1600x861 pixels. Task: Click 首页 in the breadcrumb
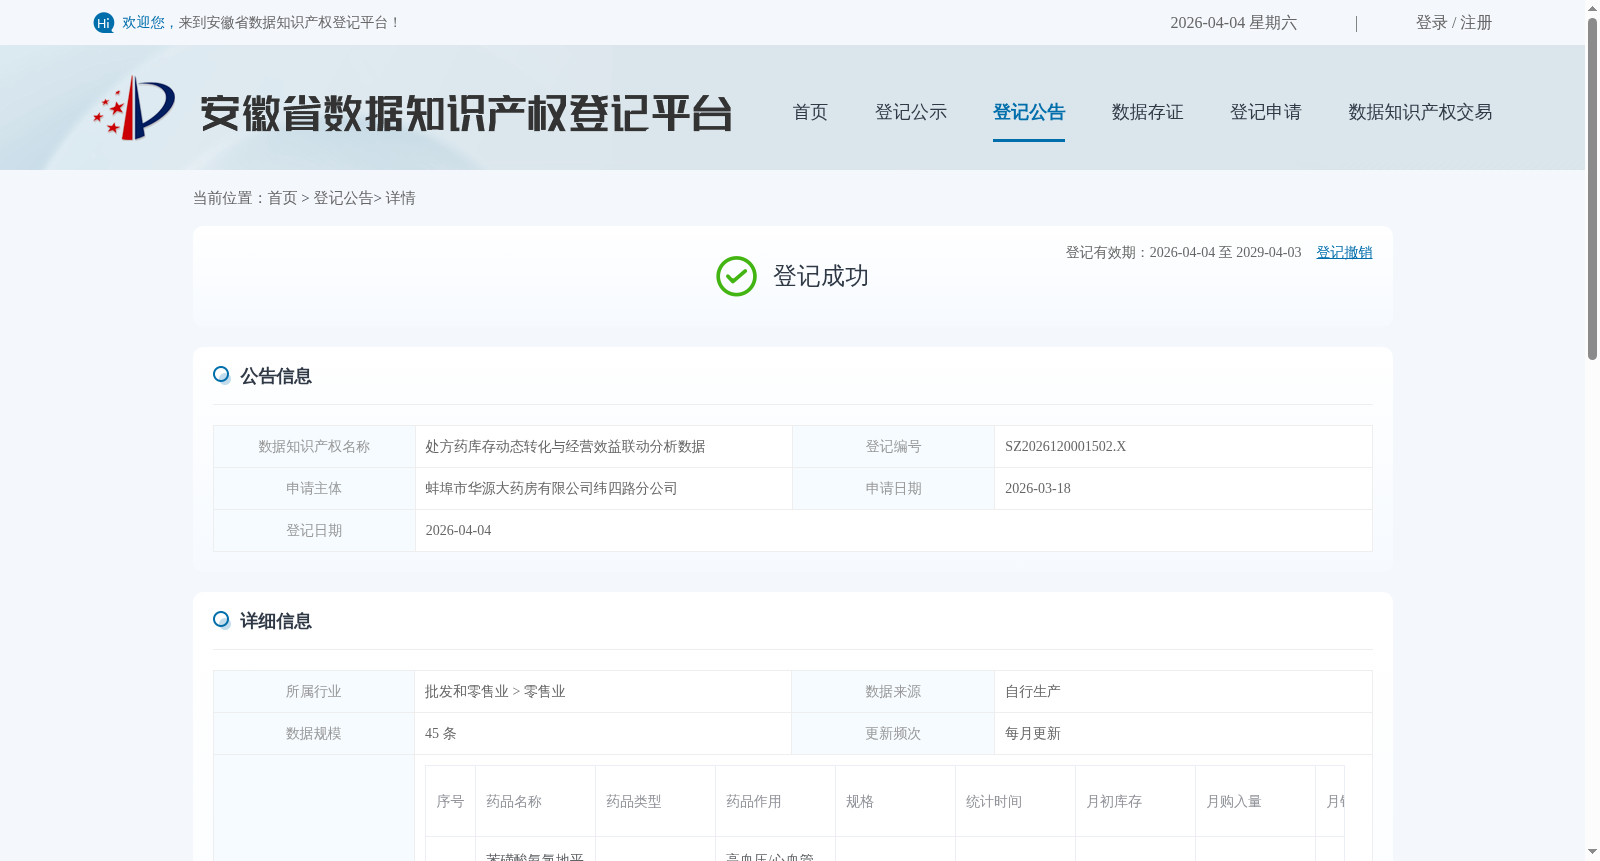point(282,198)
